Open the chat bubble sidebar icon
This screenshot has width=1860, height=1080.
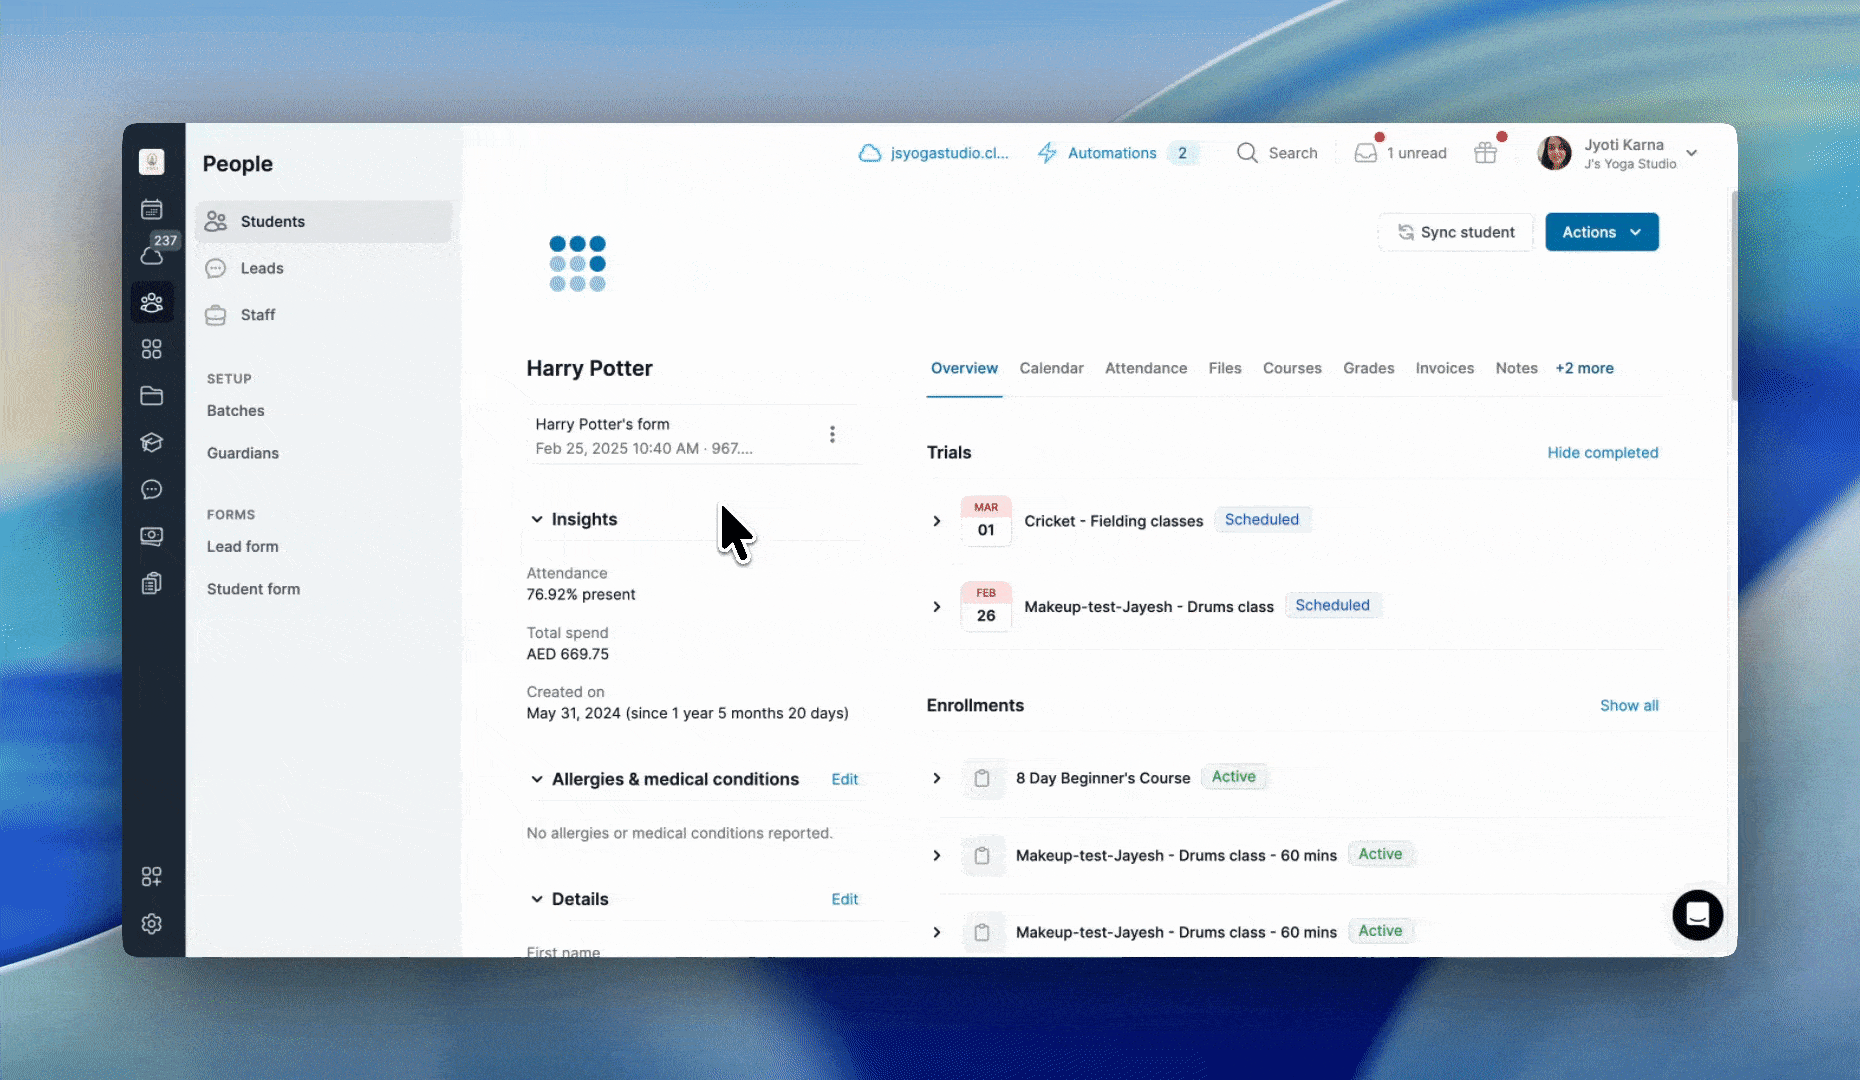[152, 490]
